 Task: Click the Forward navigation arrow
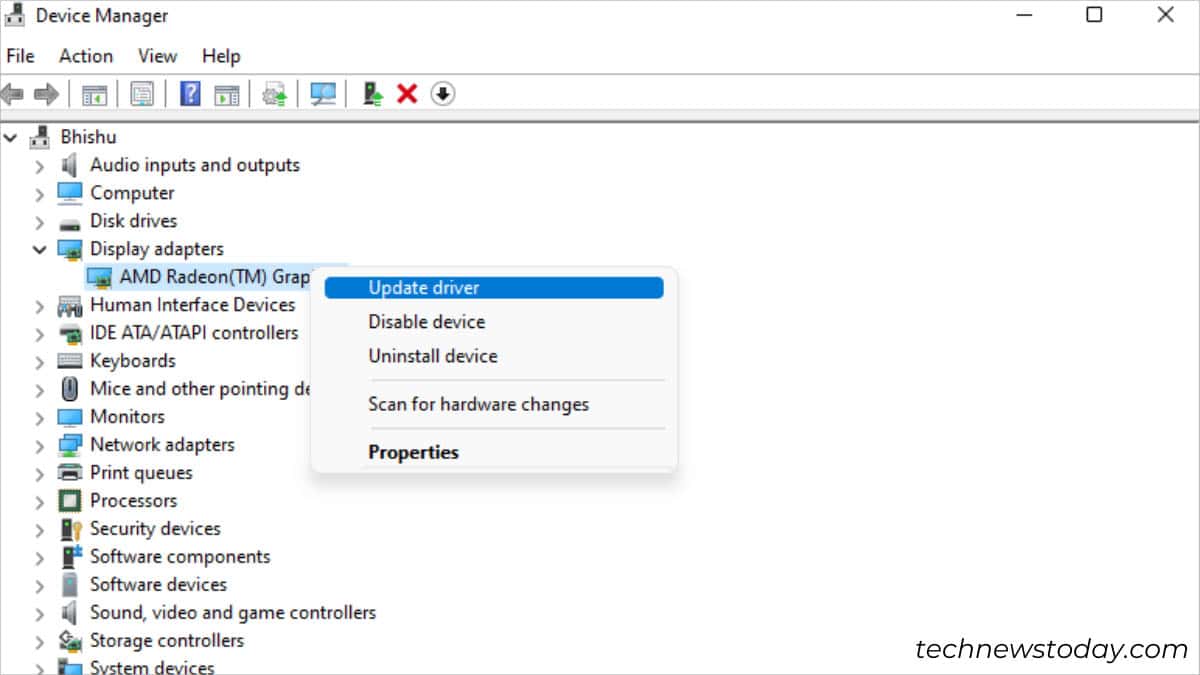pyautogui.click(x=46, y=93)
